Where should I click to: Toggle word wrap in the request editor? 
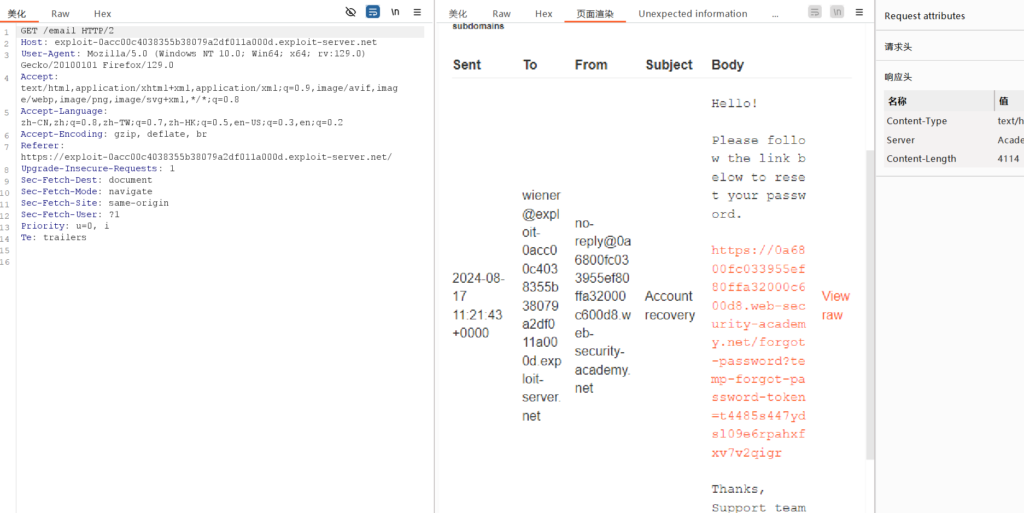pyautogui.click(x=373, y=12)
